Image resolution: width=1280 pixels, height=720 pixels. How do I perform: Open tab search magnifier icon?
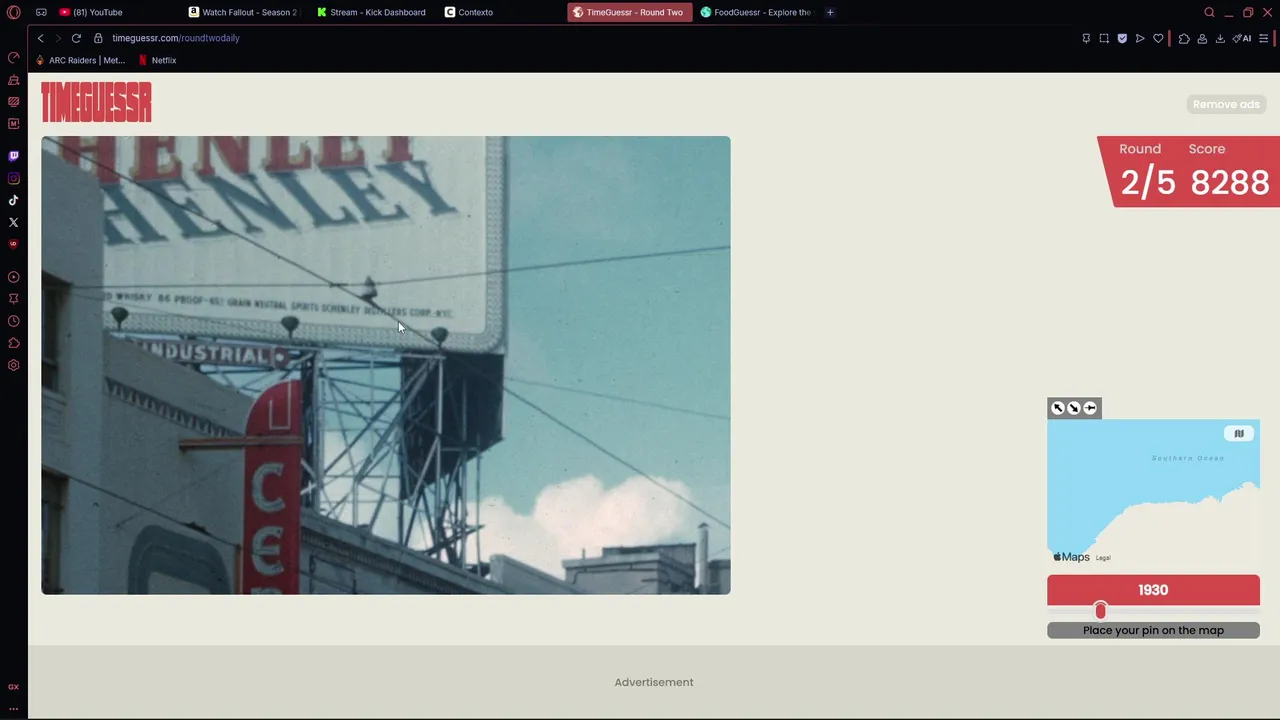[1209, 12]
